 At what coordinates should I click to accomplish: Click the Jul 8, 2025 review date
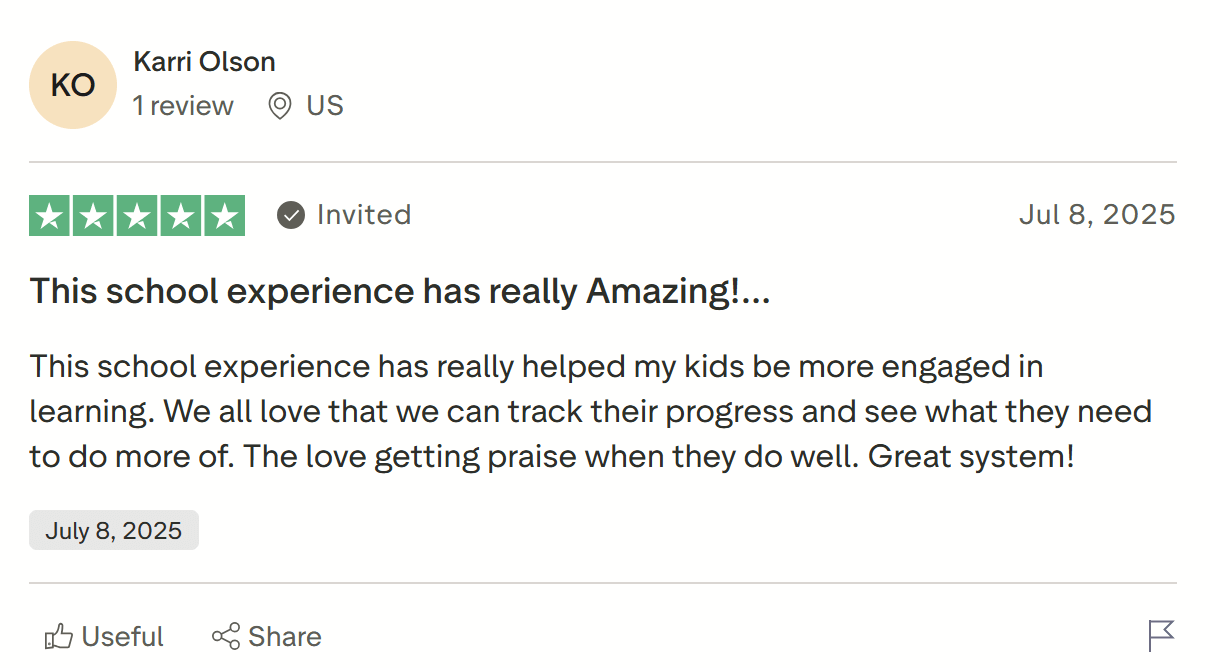1097,214
